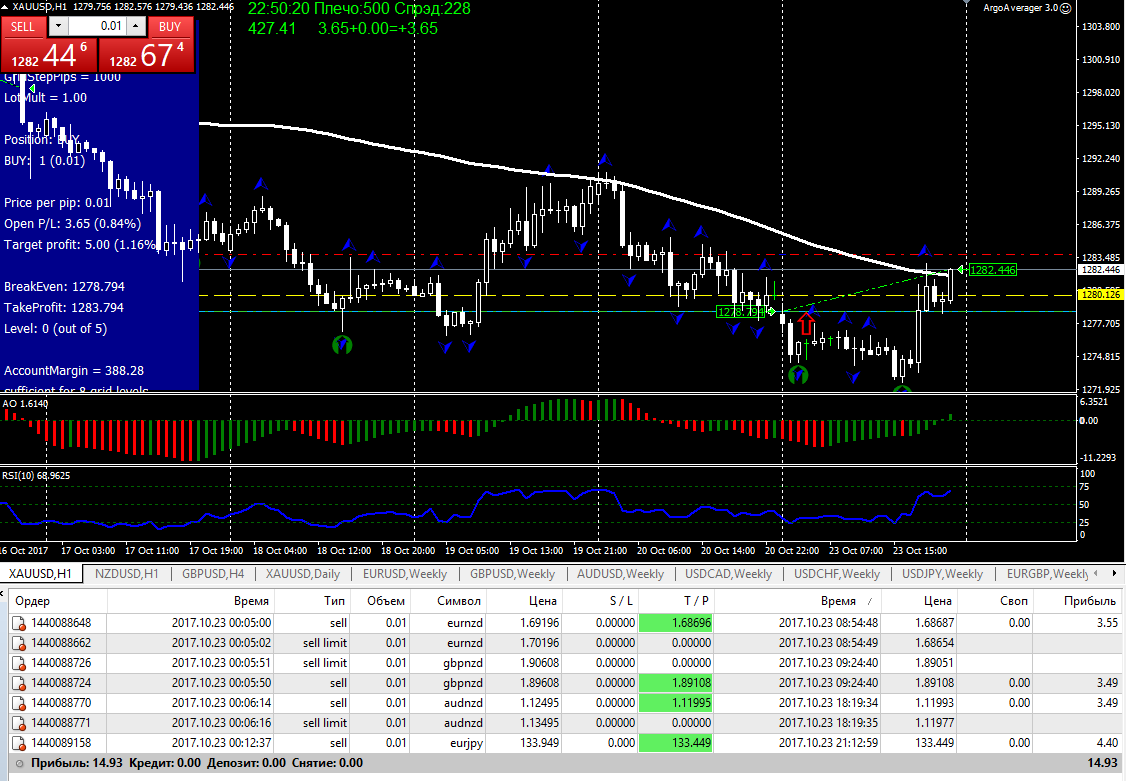Open the USDCHF,Weekly chart tab
The height and width of the screenshot is (781, 1126).
[x=837, y=574]
